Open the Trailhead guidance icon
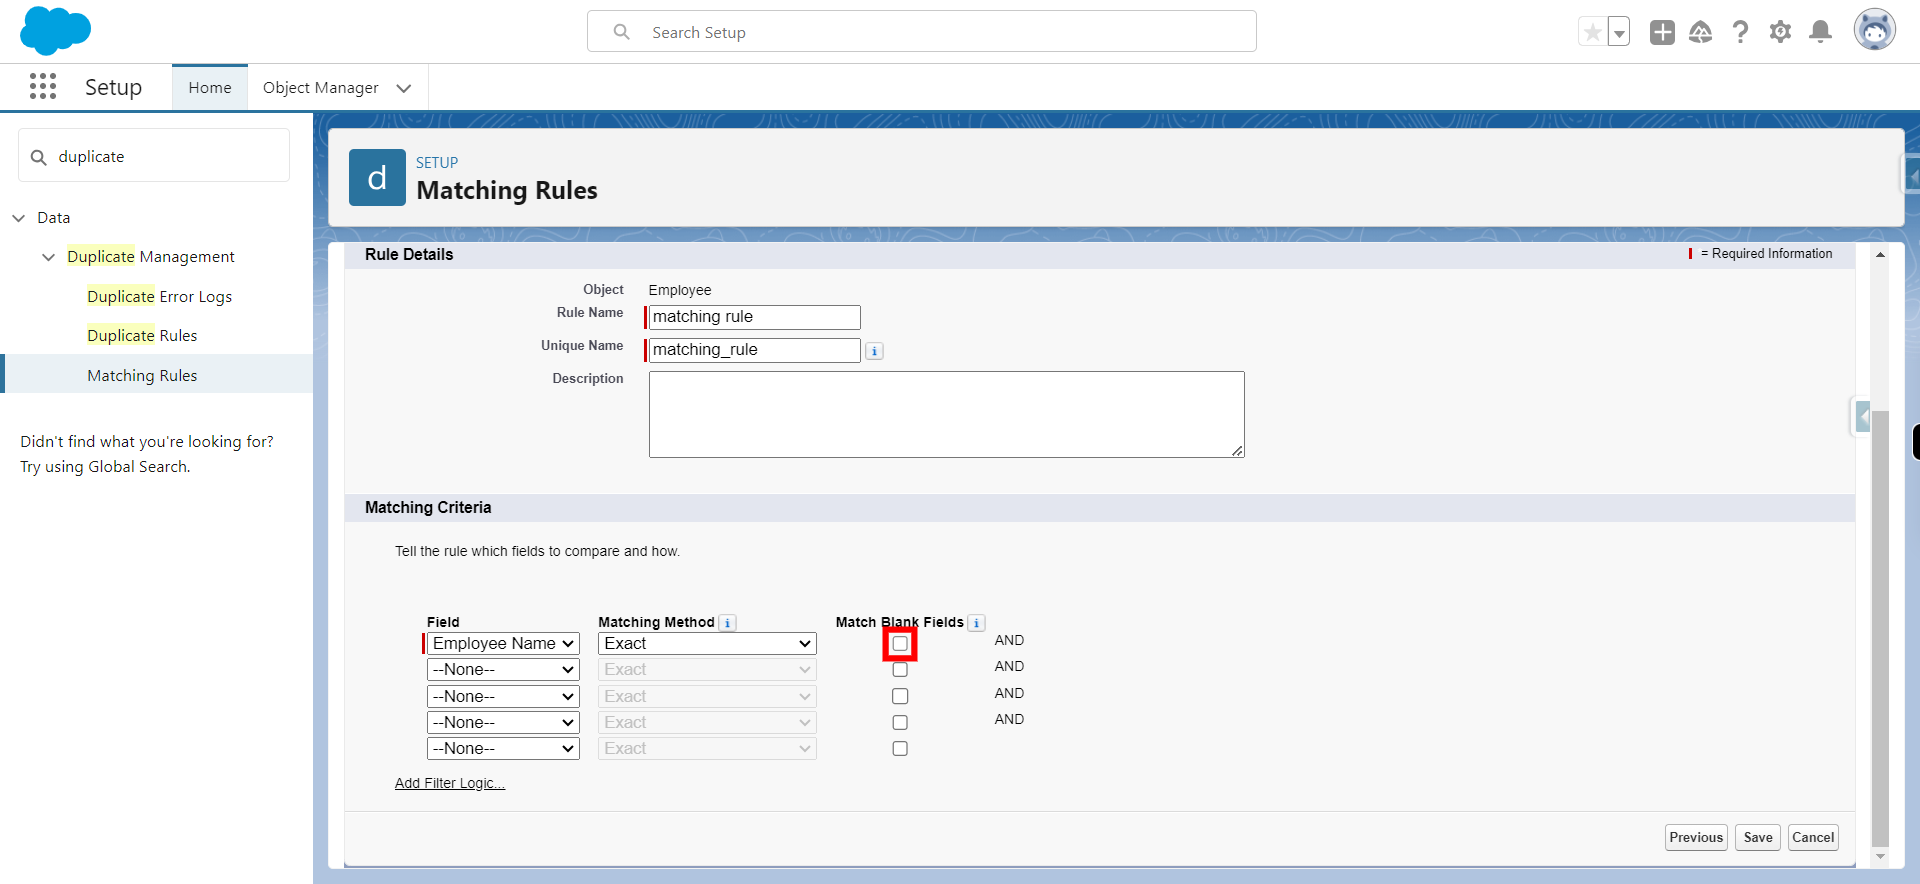The height and width of the screenshot is (884, 1920). (x=1701, y=32)
